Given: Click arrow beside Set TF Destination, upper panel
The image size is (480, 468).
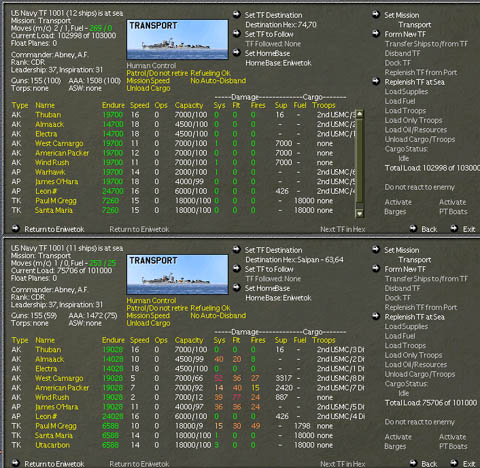Looking at the screenshot, I should [x=236, y=14].
